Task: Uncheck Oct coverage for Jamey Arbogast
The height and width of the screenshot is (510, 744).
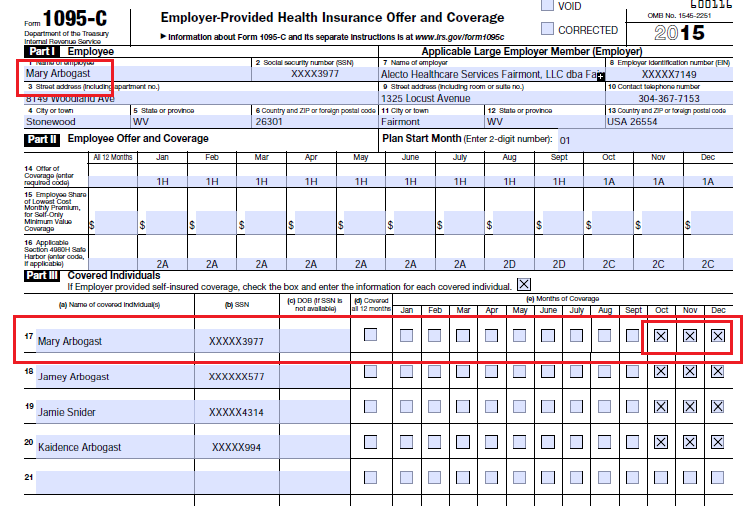Action: tap(661, 371)
